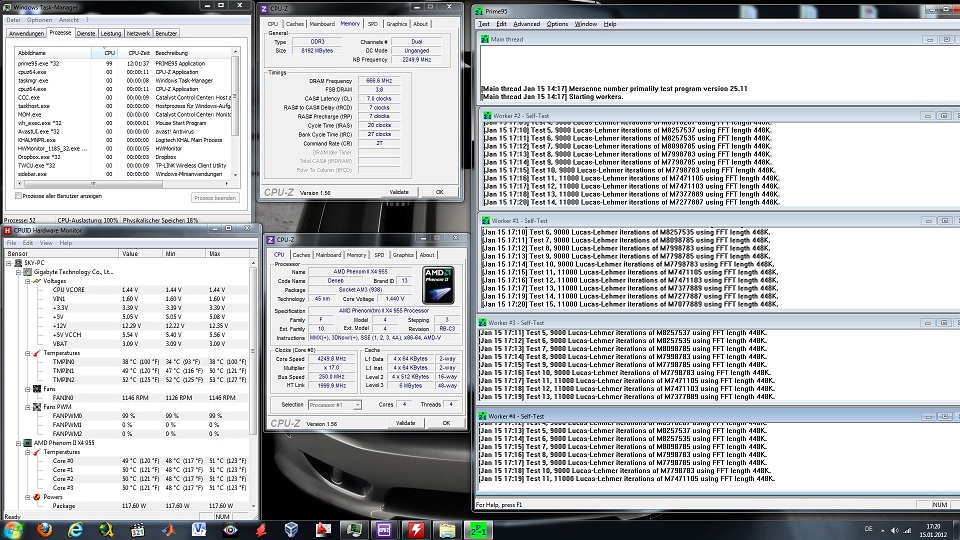Click Validate in the upper CPU-Z window

(399, 192)
